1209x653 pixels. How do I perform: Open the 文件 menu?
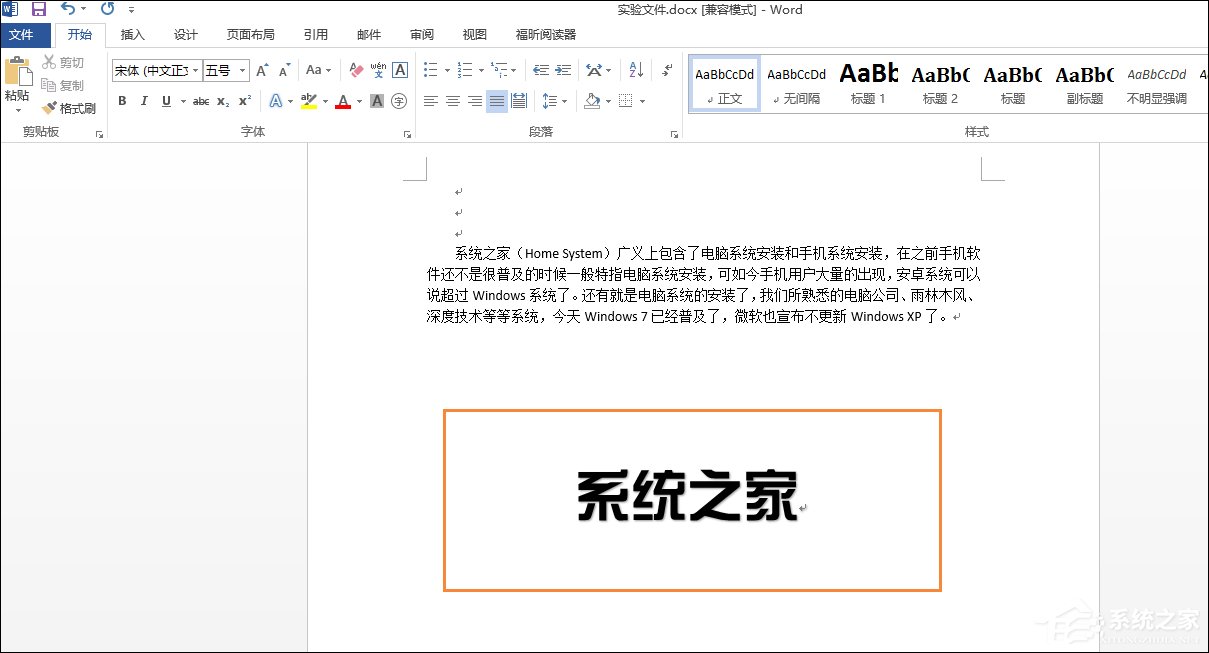click(25, 34)
